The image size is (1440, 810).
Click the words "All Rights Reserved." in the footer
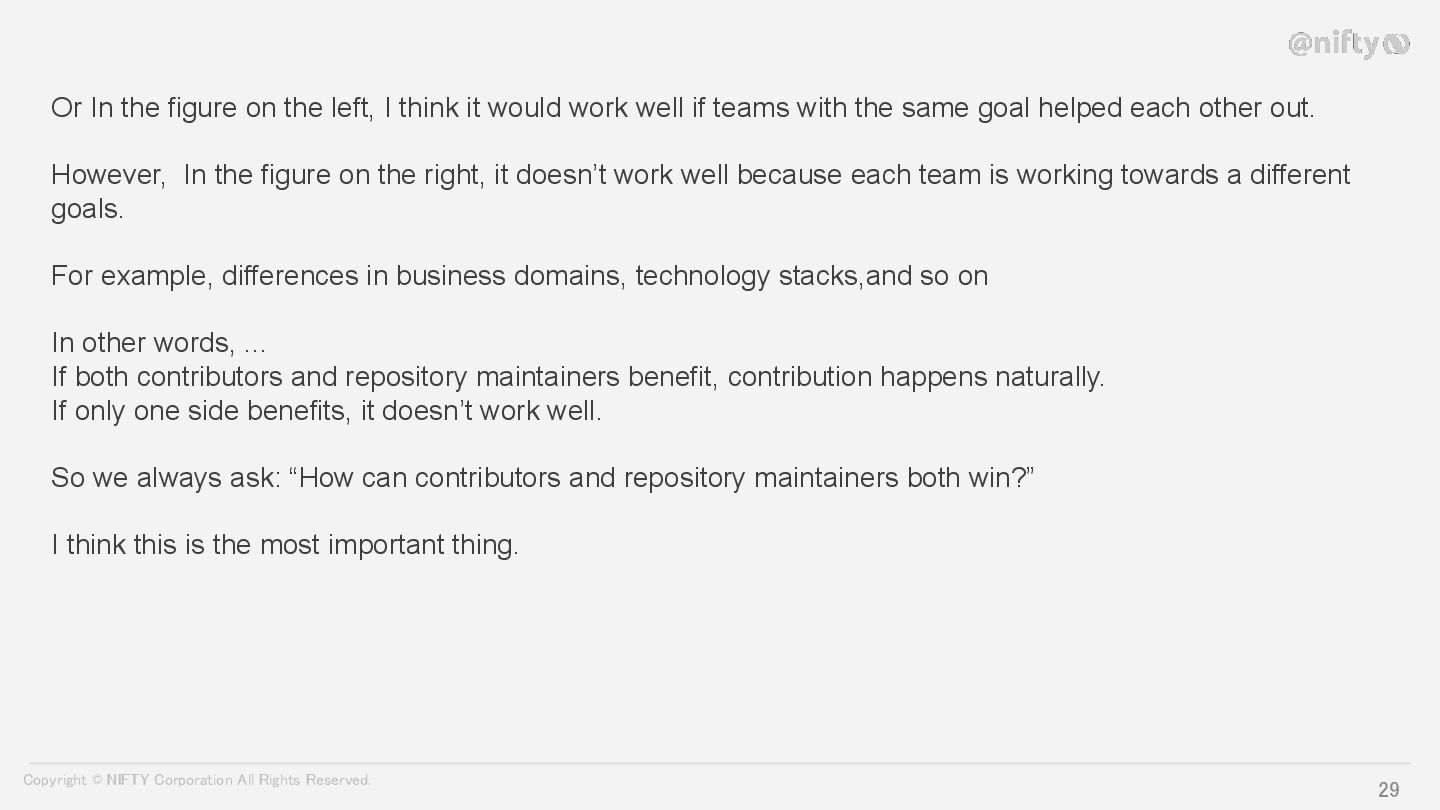point(304,780)
